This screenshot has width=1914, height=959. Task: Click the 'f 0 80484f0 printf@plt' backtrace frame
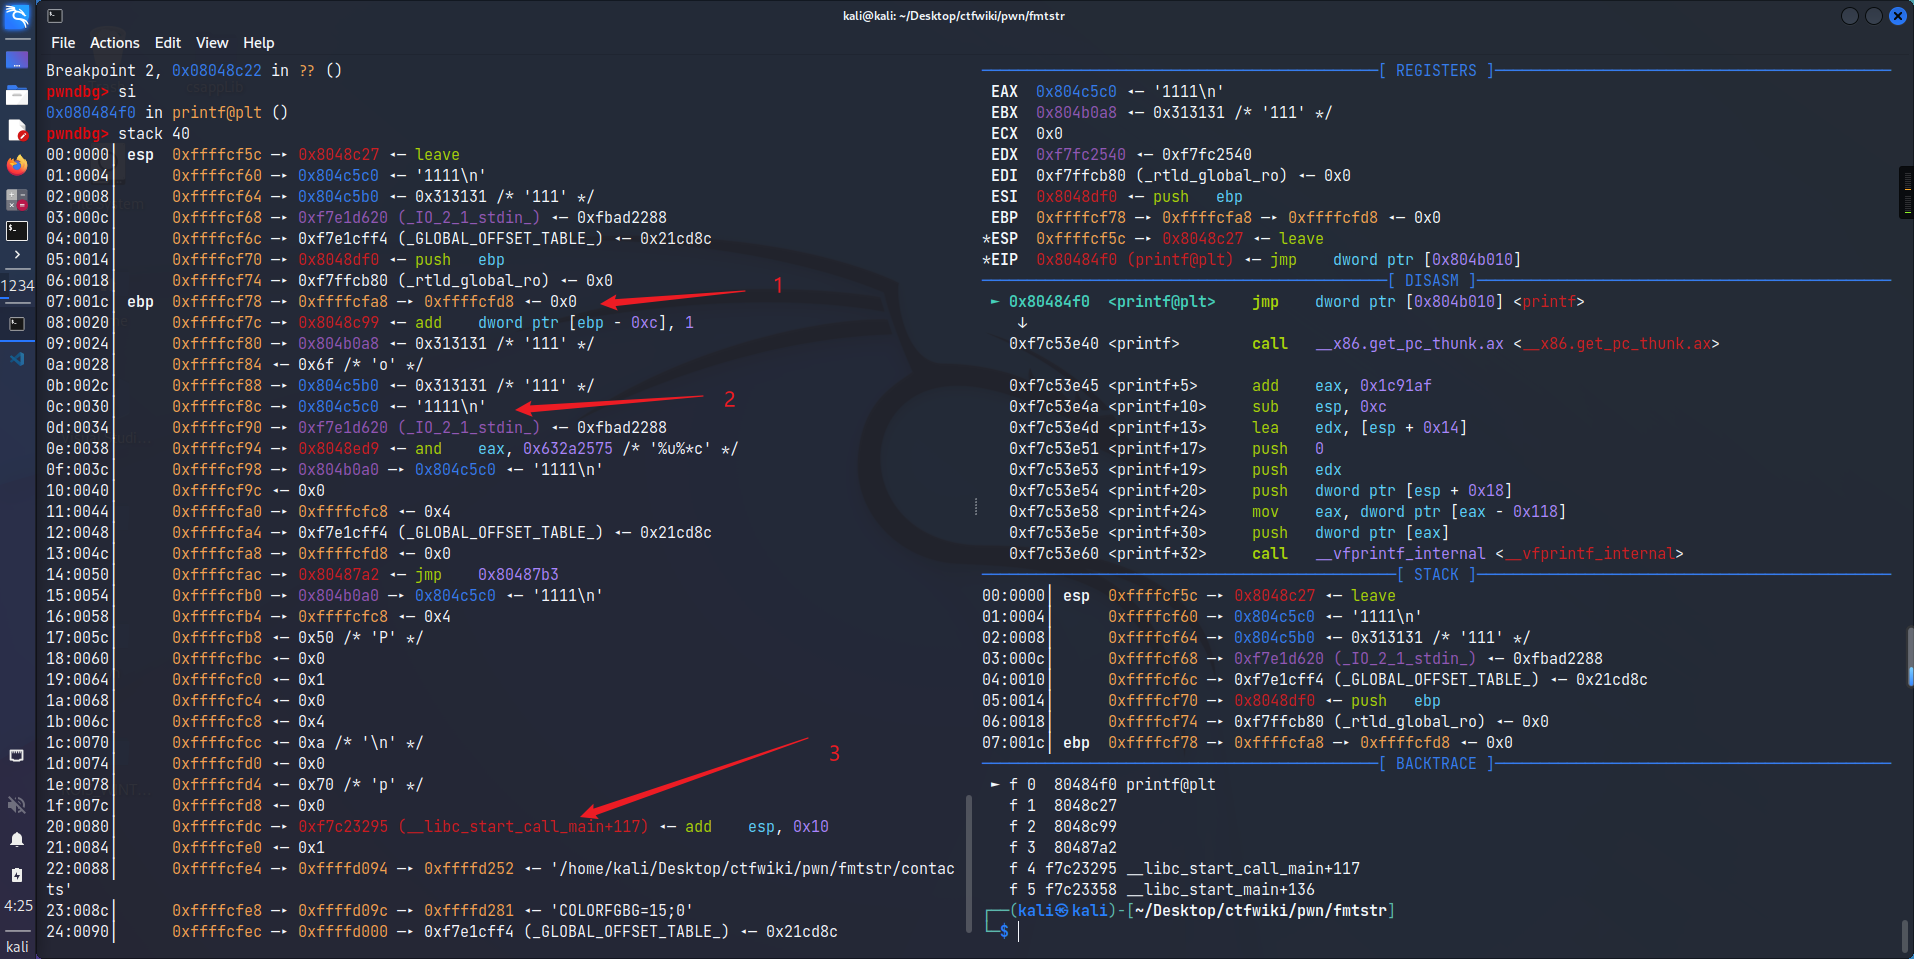(x=1112, y=785)
